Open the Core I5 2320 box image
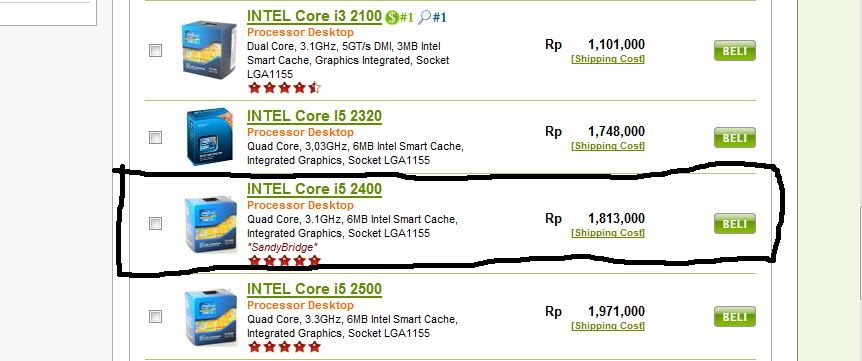This screenshot has width=862, height=361. pos(209,136)
